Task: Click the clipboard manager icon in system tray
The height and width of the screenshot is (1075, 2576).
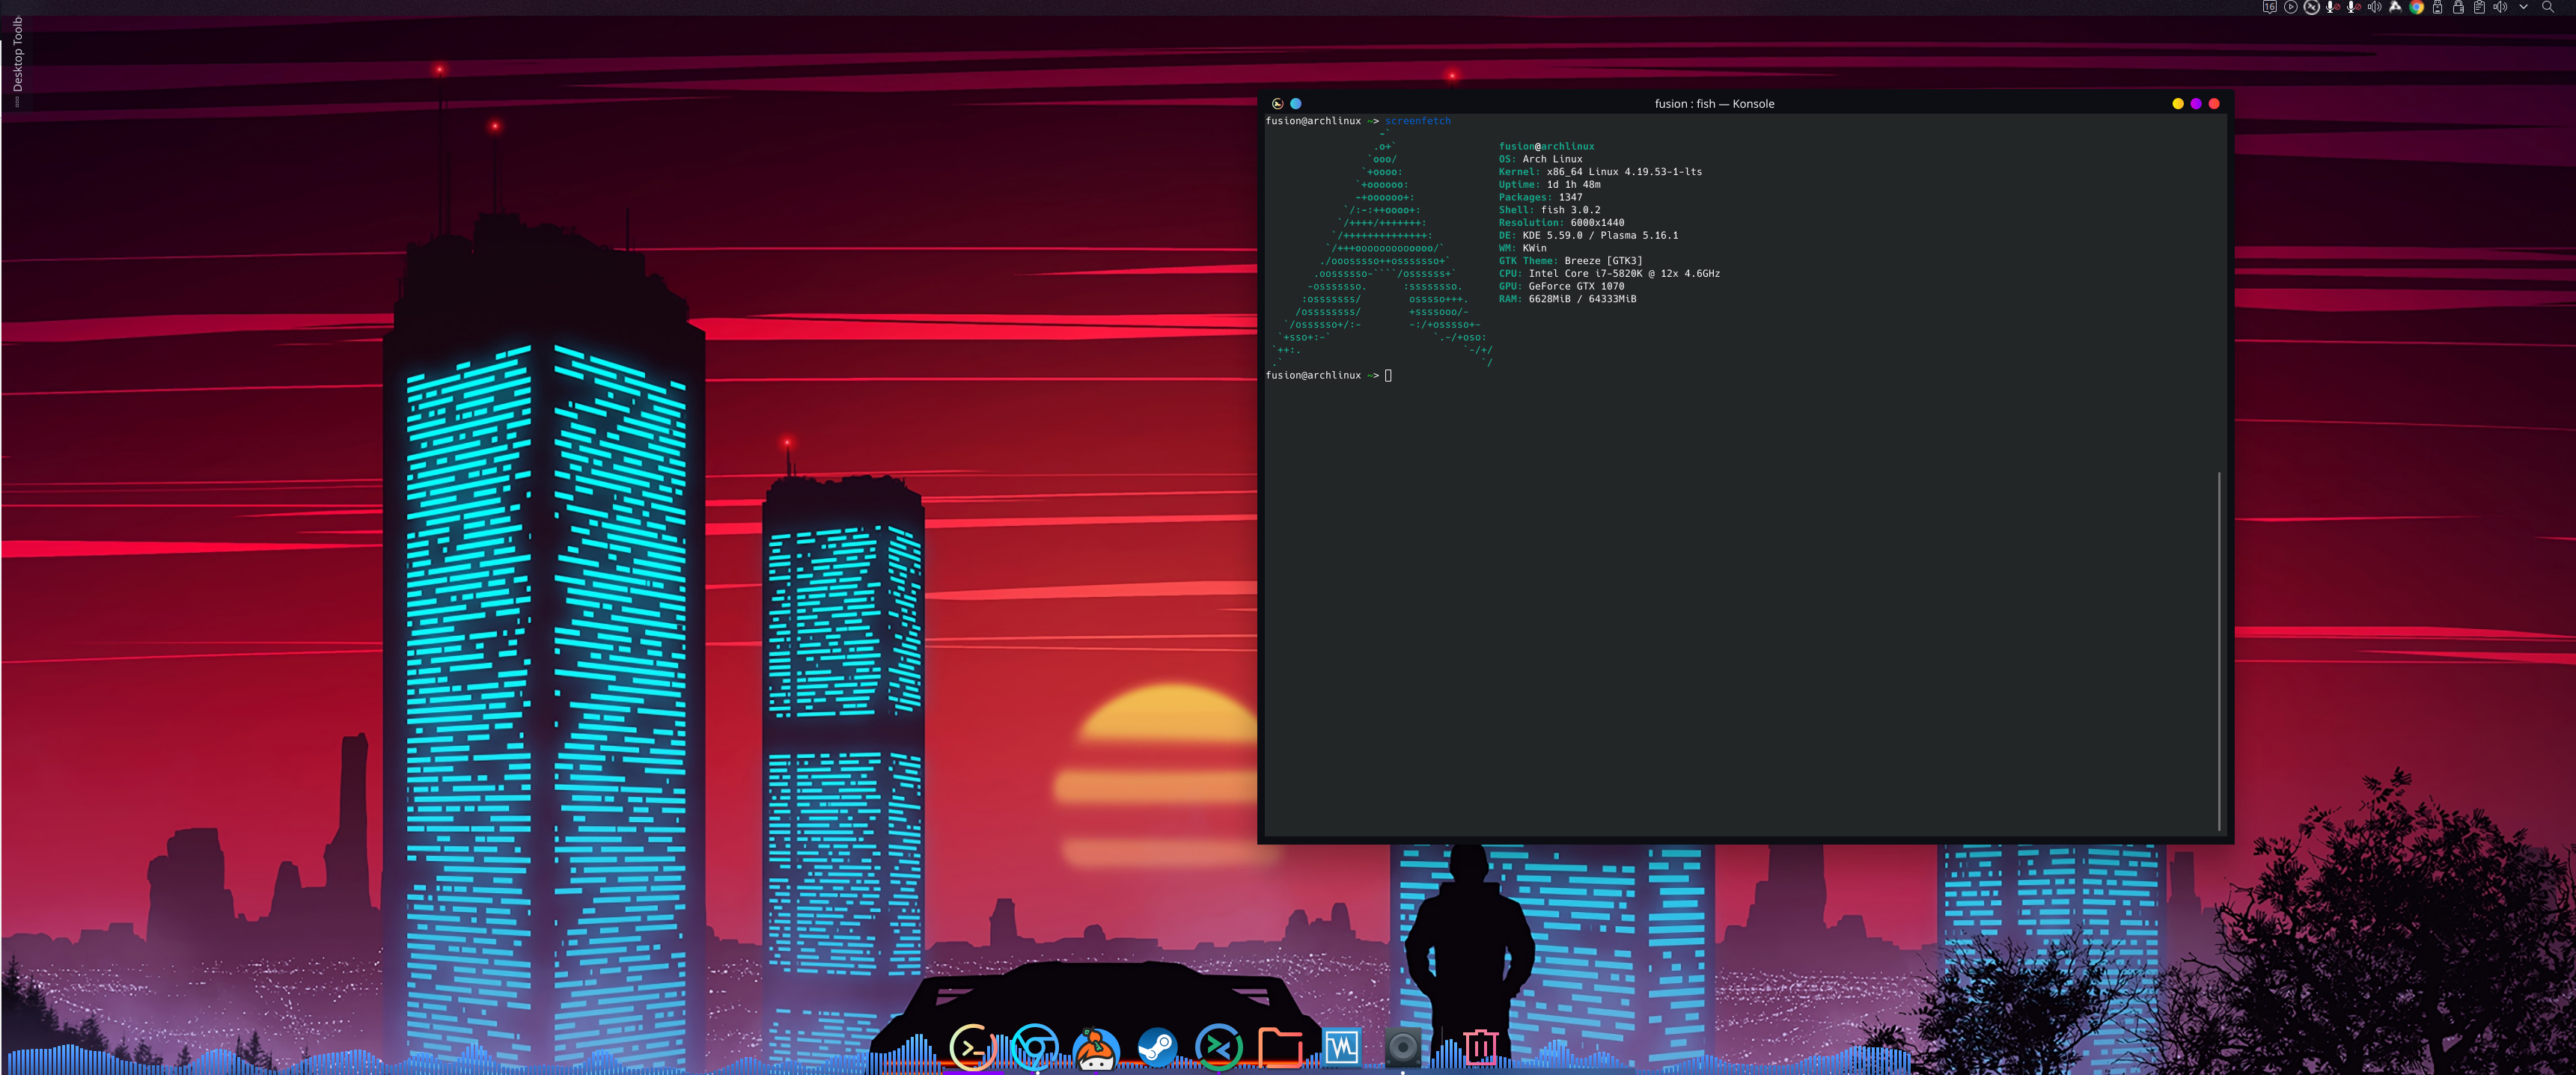Action: pyautogui.click(x=2481, y=7)
